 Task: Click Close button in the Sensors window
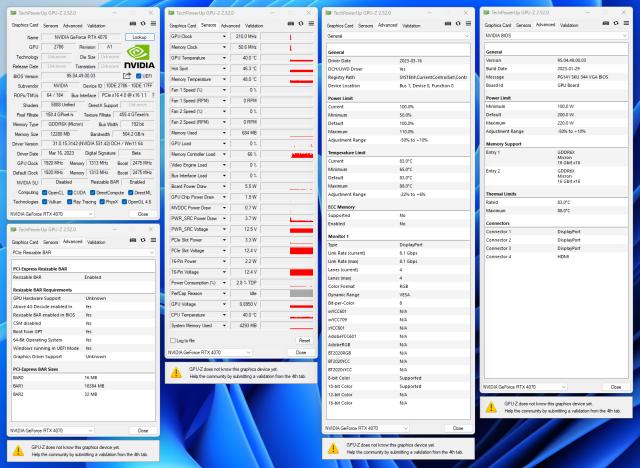[301, 352]
